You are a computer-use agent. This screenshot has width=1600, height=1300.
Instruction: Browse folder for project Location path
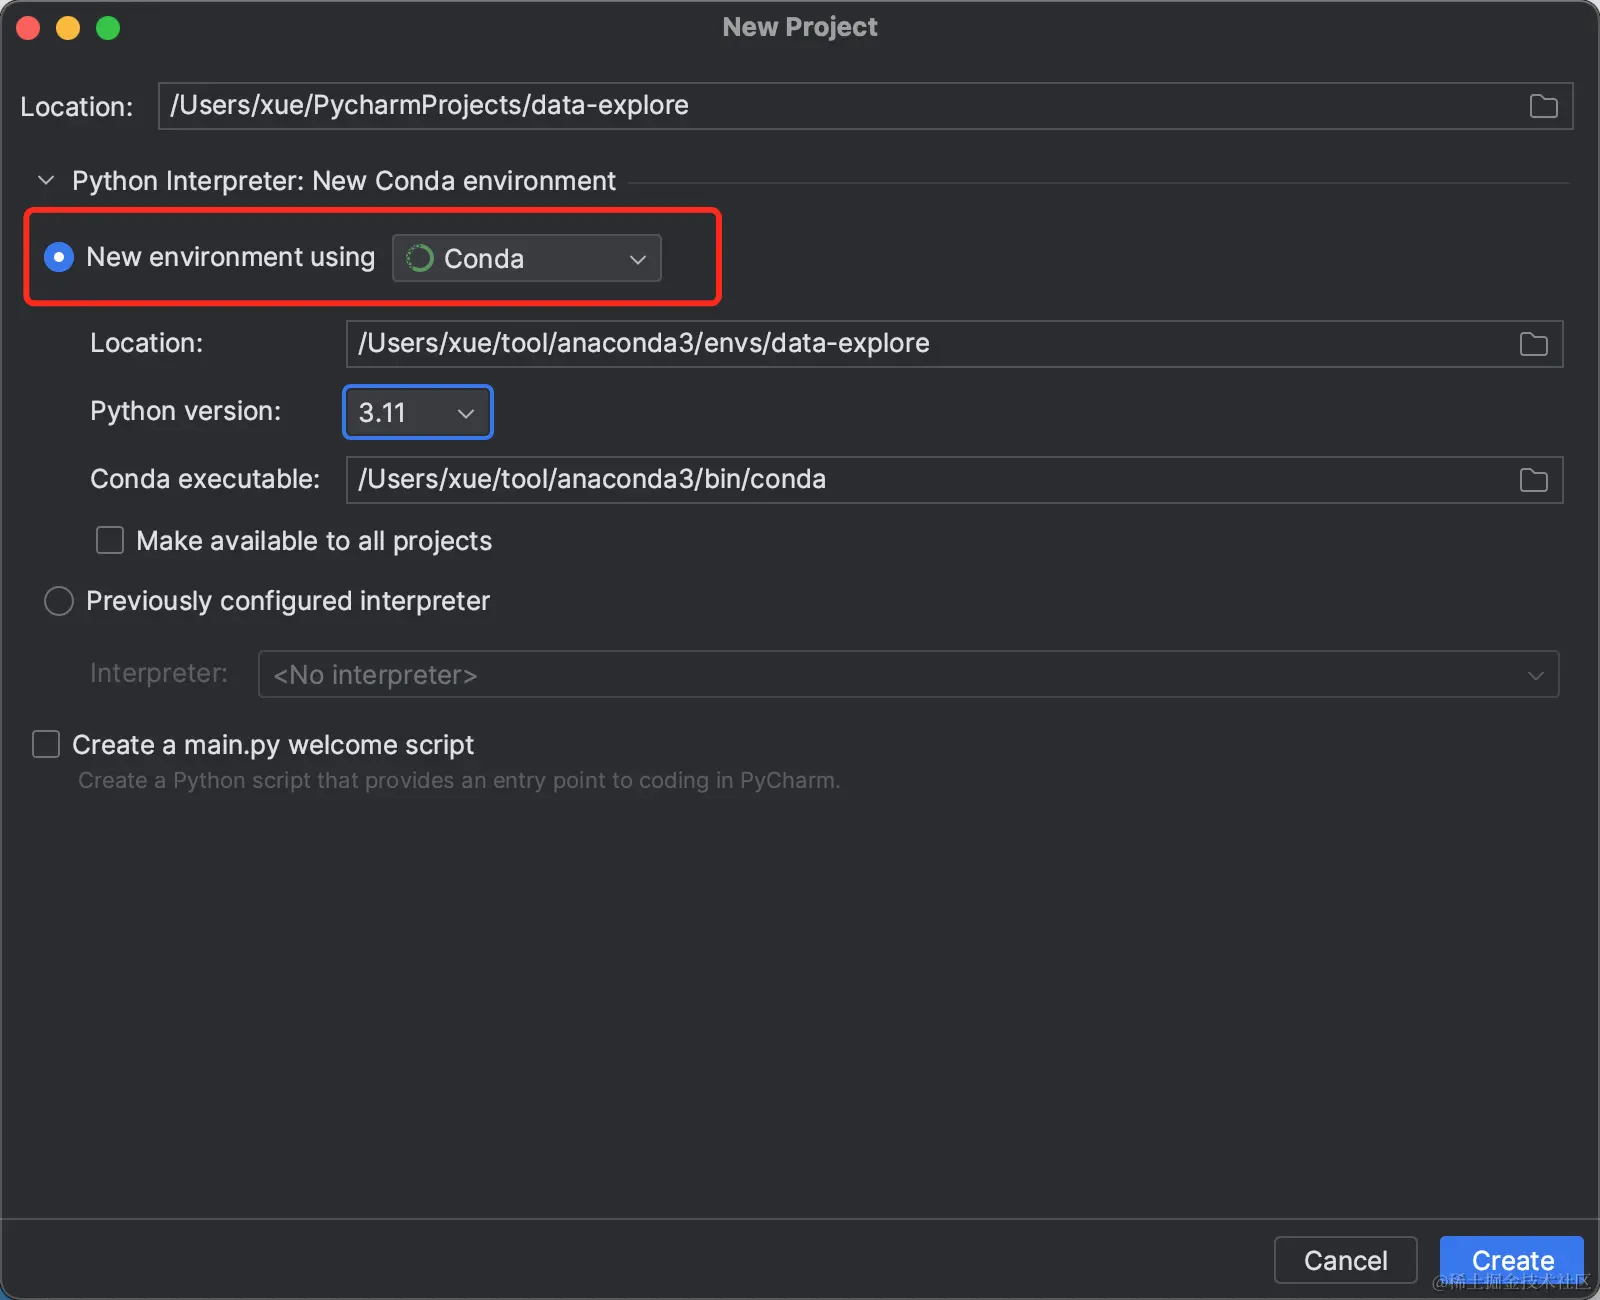1543,106
